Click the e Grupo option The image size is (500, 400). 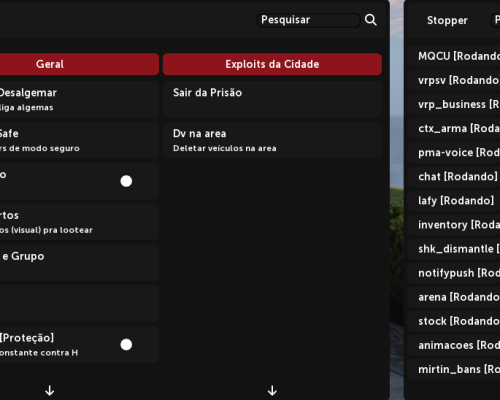click(79, 263)
